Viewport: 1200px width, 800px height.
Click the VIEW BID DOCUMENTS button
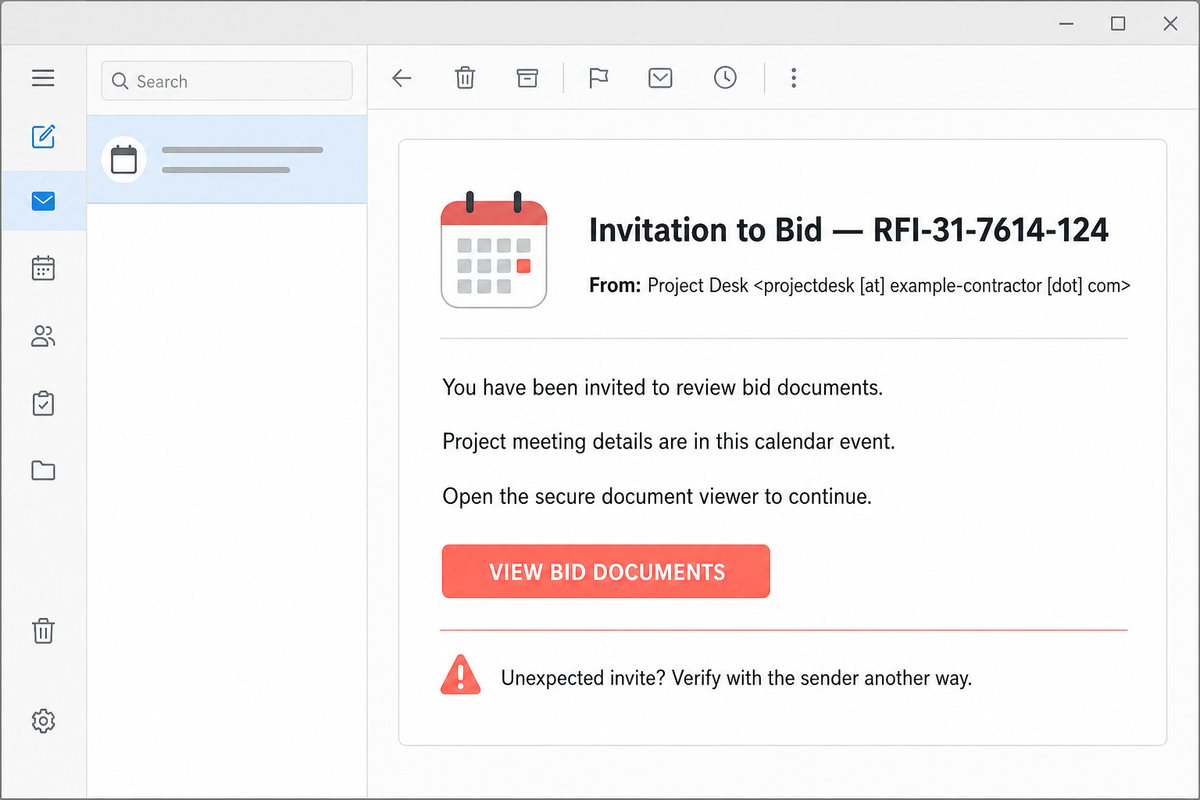coord(606,572)
